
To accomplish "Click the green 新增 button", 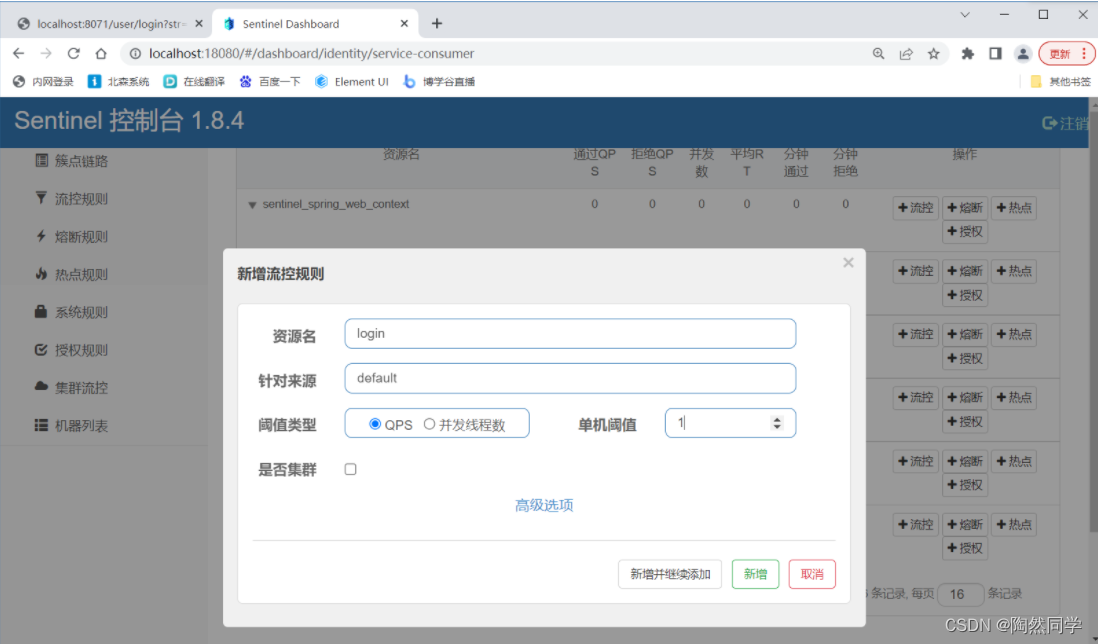I will click(756, 574).
